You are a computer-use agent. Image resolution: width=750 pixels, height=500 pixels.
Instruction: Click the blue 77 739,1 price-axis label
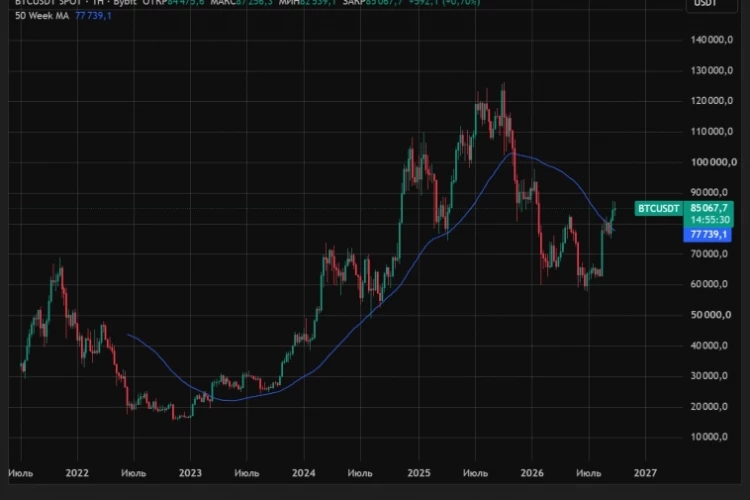click(708, 234)
